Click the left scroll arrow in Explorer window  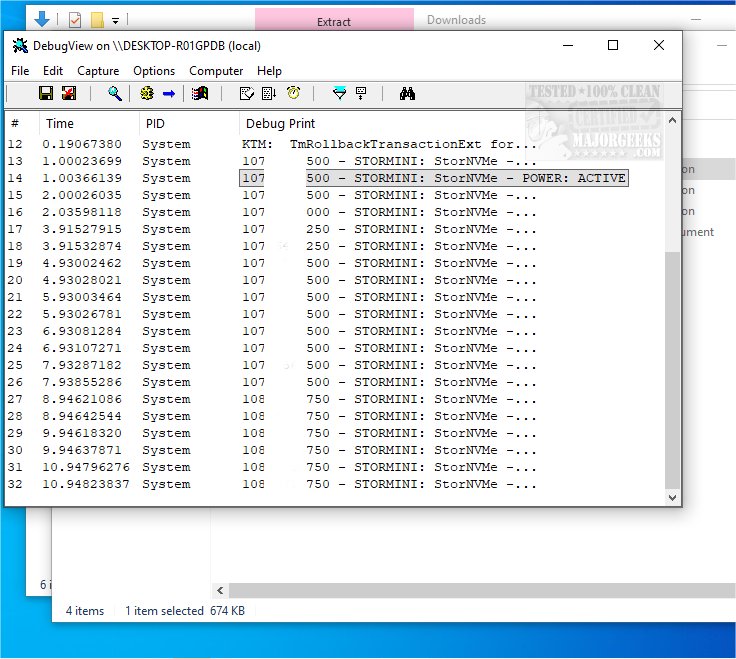pos(220,590)
